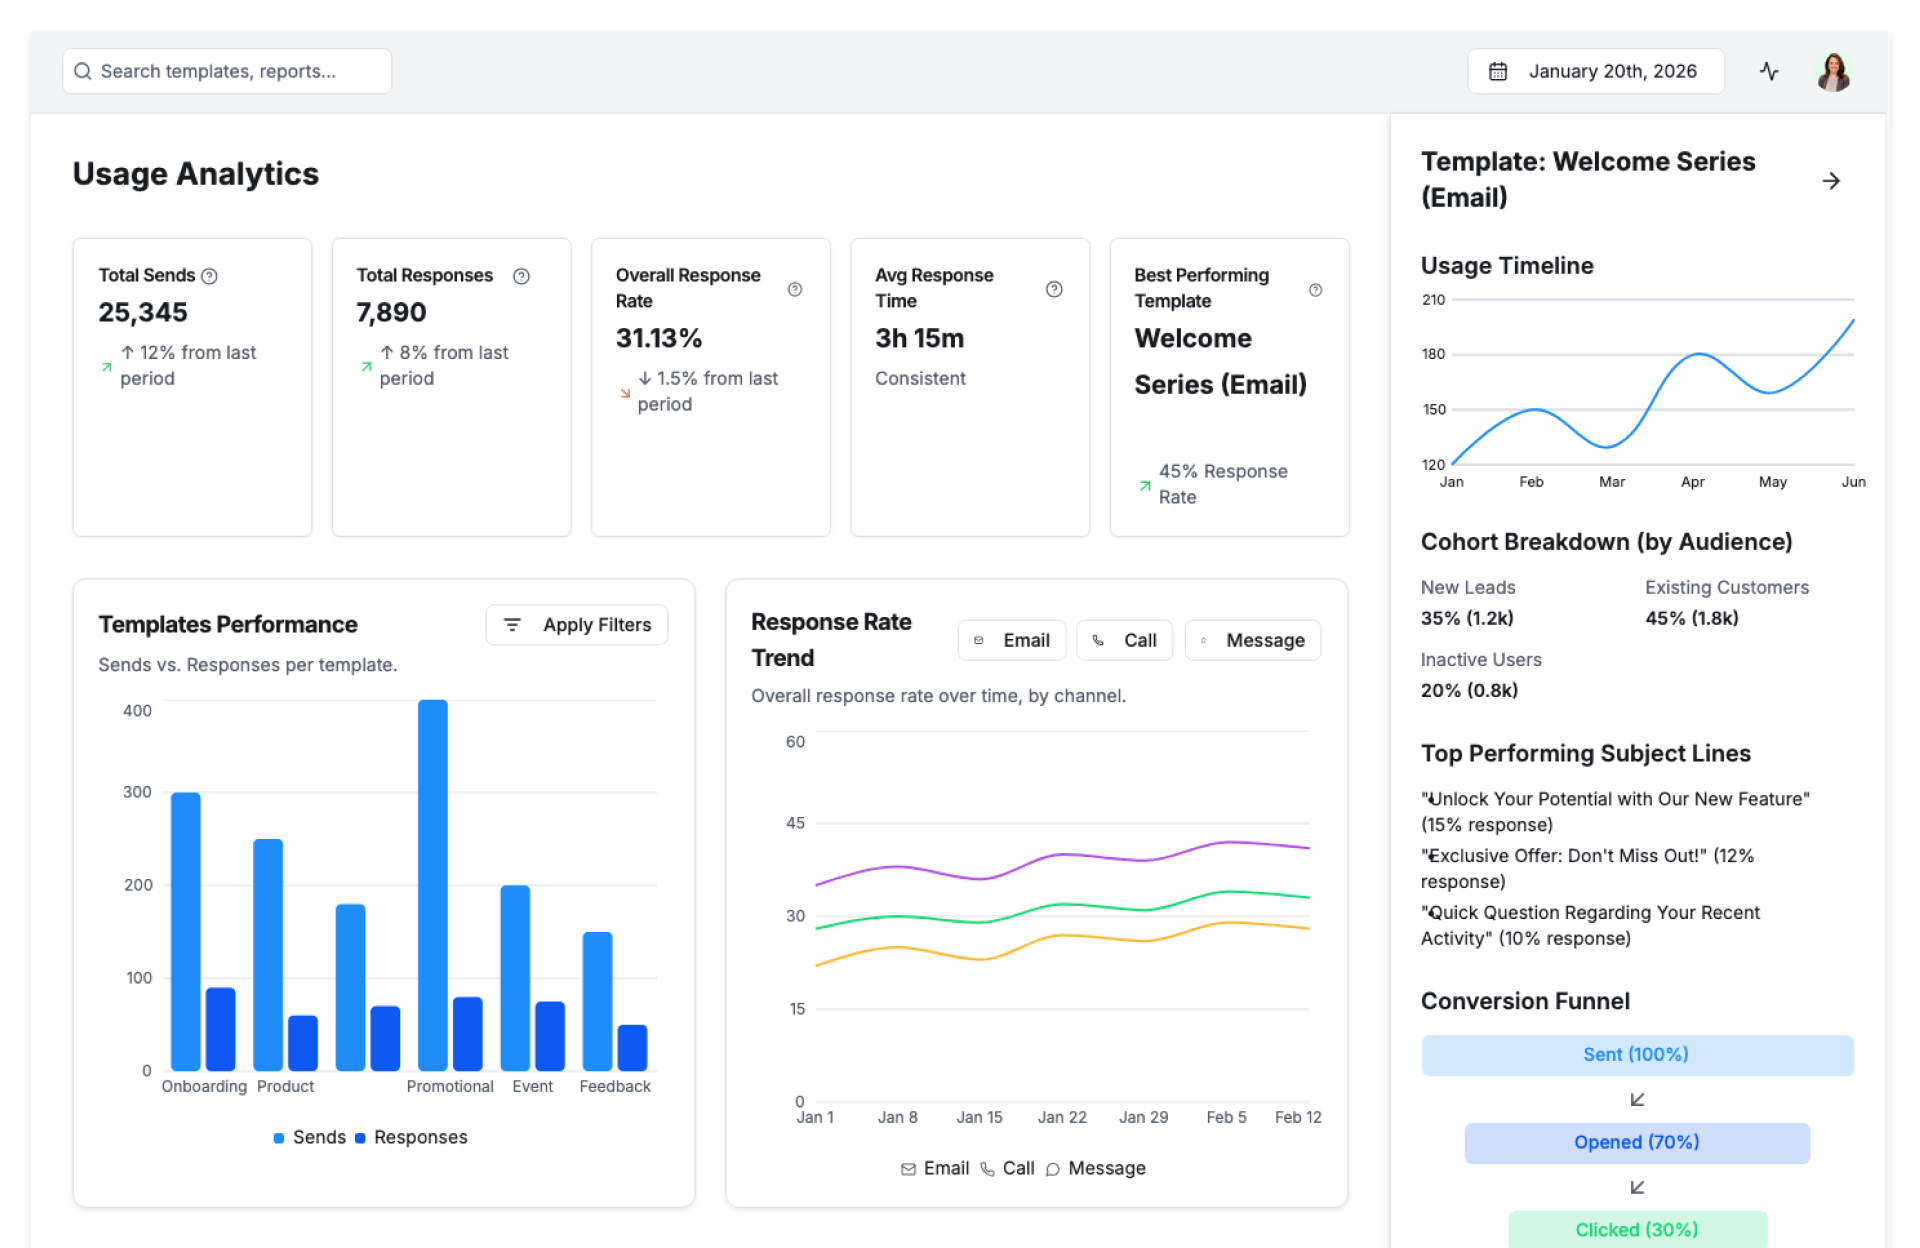Image resolution: width=1920 pixels, height=1248 pixels.
Task: Open the user profile avatar
Action: pos(1833,72)
